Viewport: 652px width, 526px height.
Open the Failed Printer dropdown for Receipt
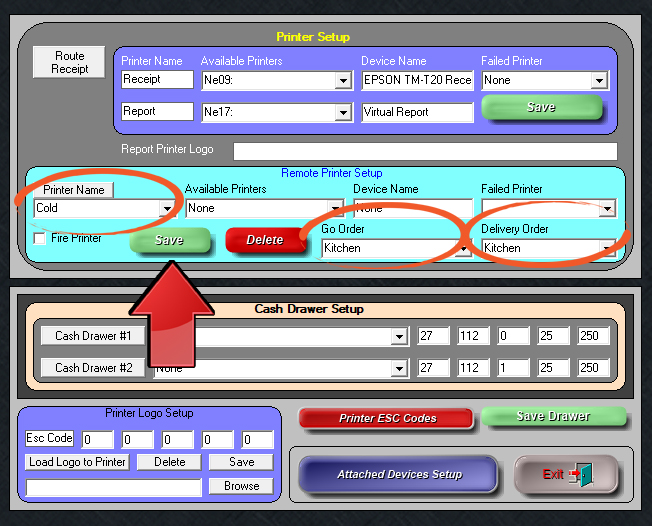coord(598,81)
